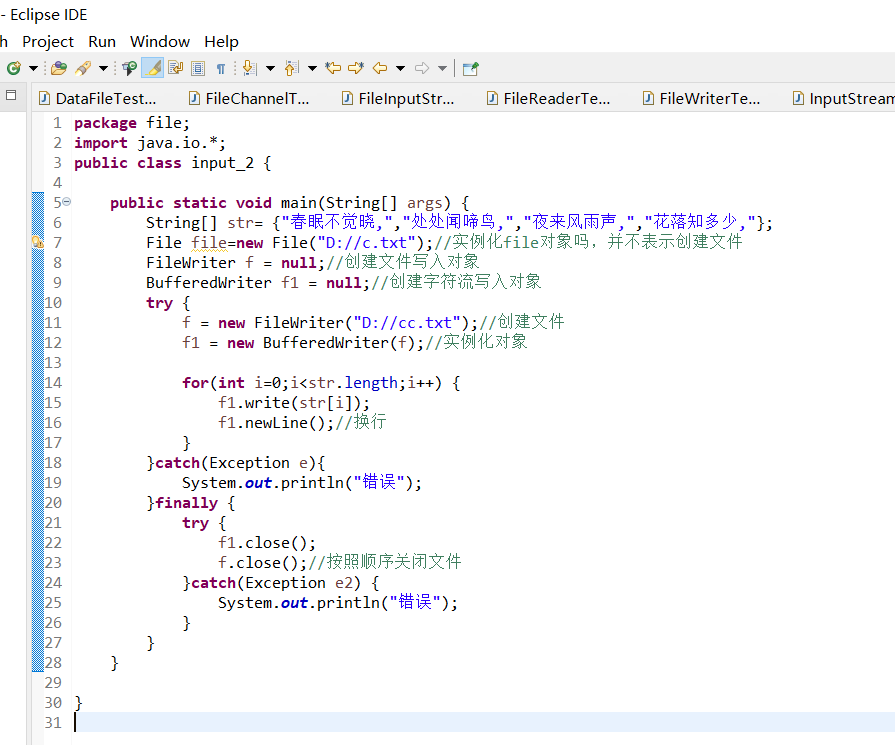
Task: Click Next Annotation arrow icon
Action: pos(248,68)
